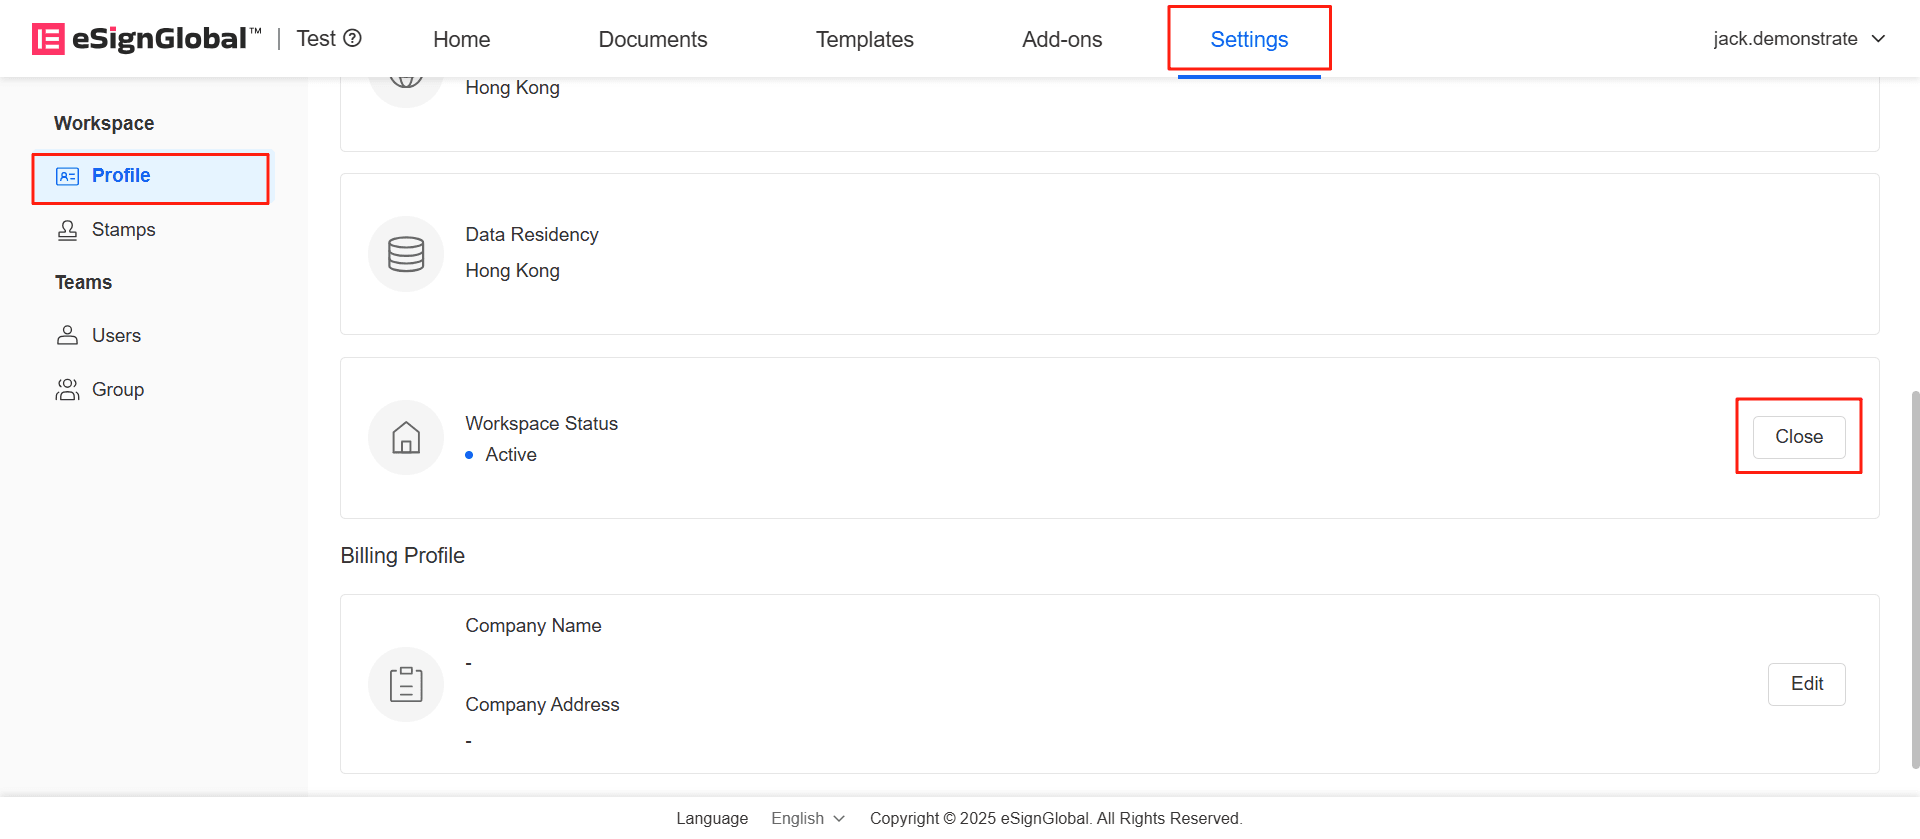Click the Data Residency database icon
This screenshot has width=1920, height=839.
click(405, 254)
